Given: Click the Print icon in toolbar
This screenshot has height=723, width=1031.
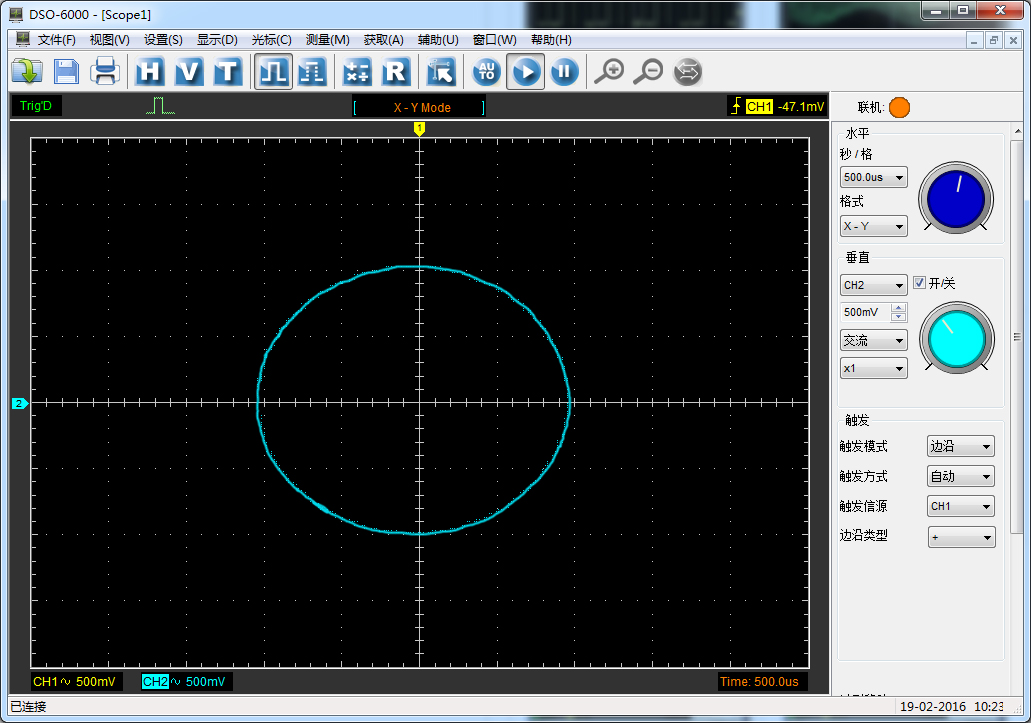Looking at the screenshot, I should pyautogui.click(x=105, y=71).
